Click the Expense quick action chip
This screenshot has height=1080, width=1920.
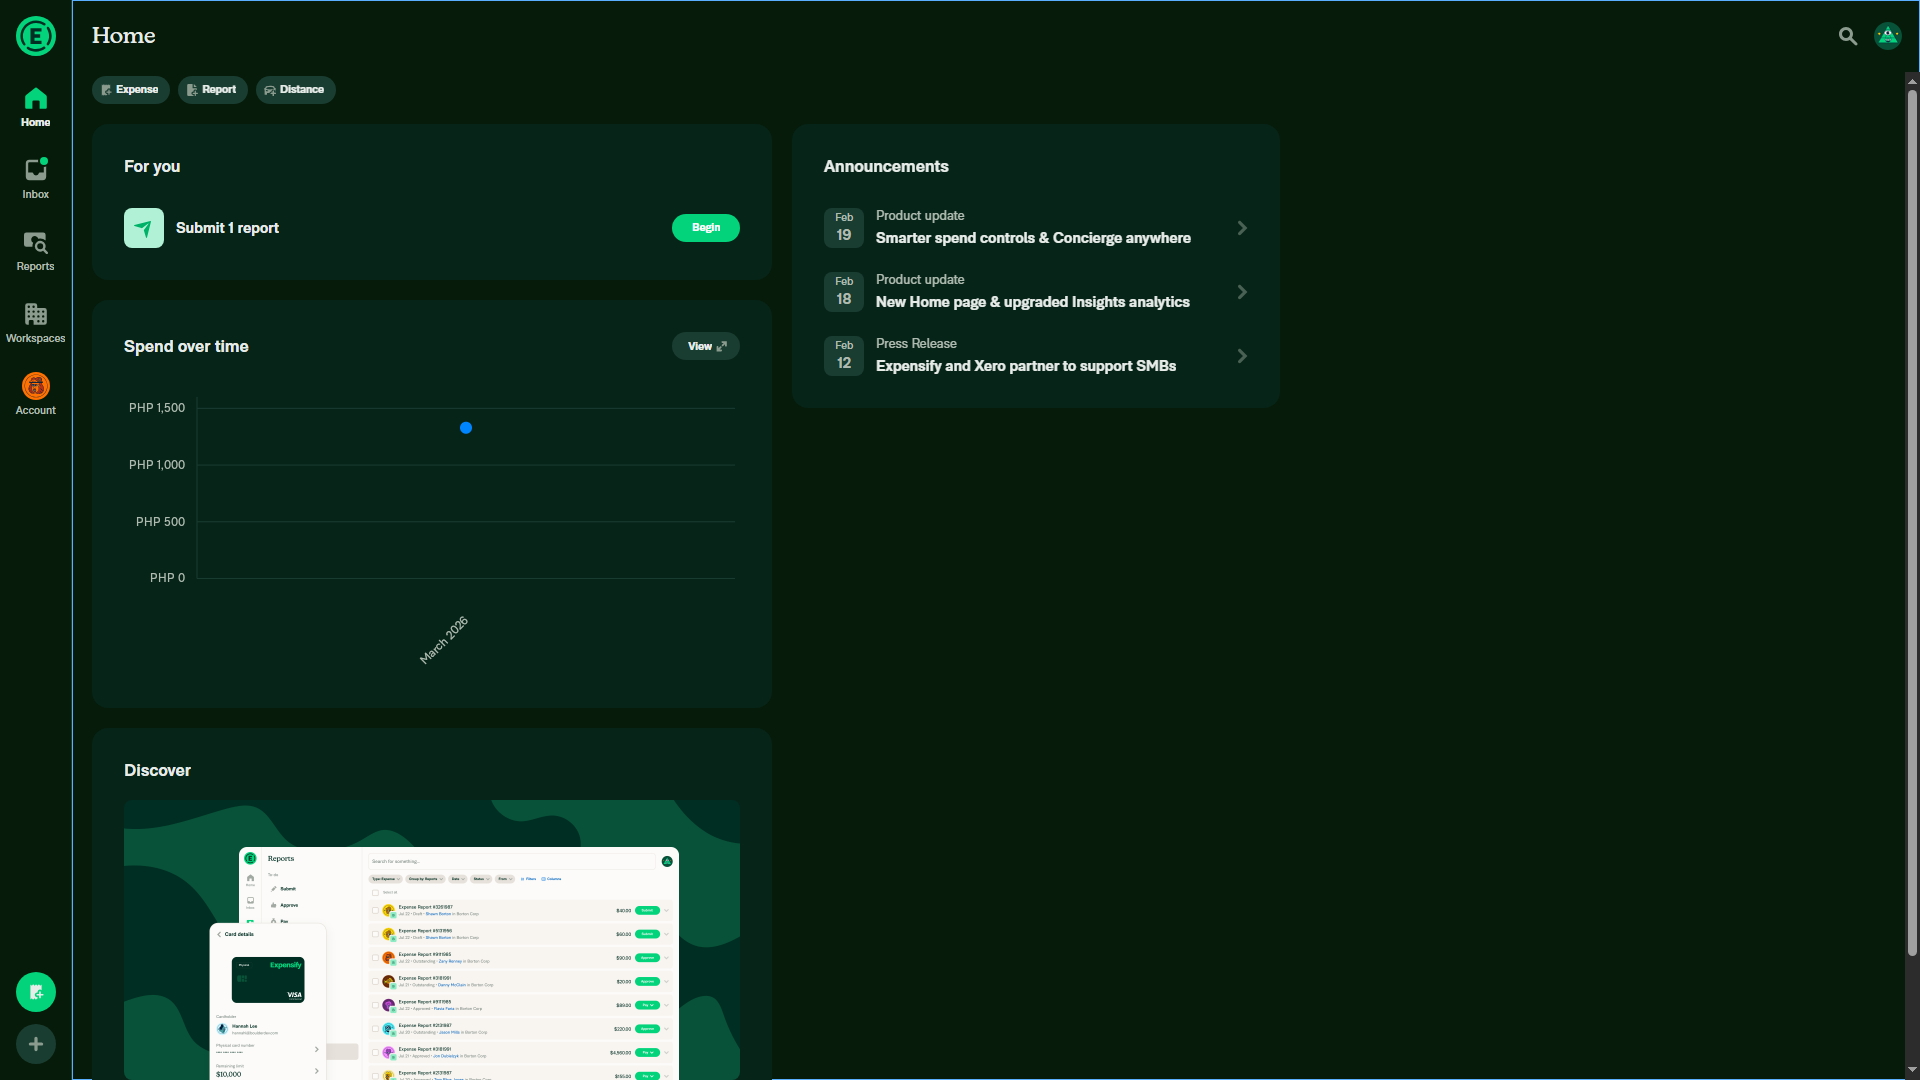(x=130, y=90)
